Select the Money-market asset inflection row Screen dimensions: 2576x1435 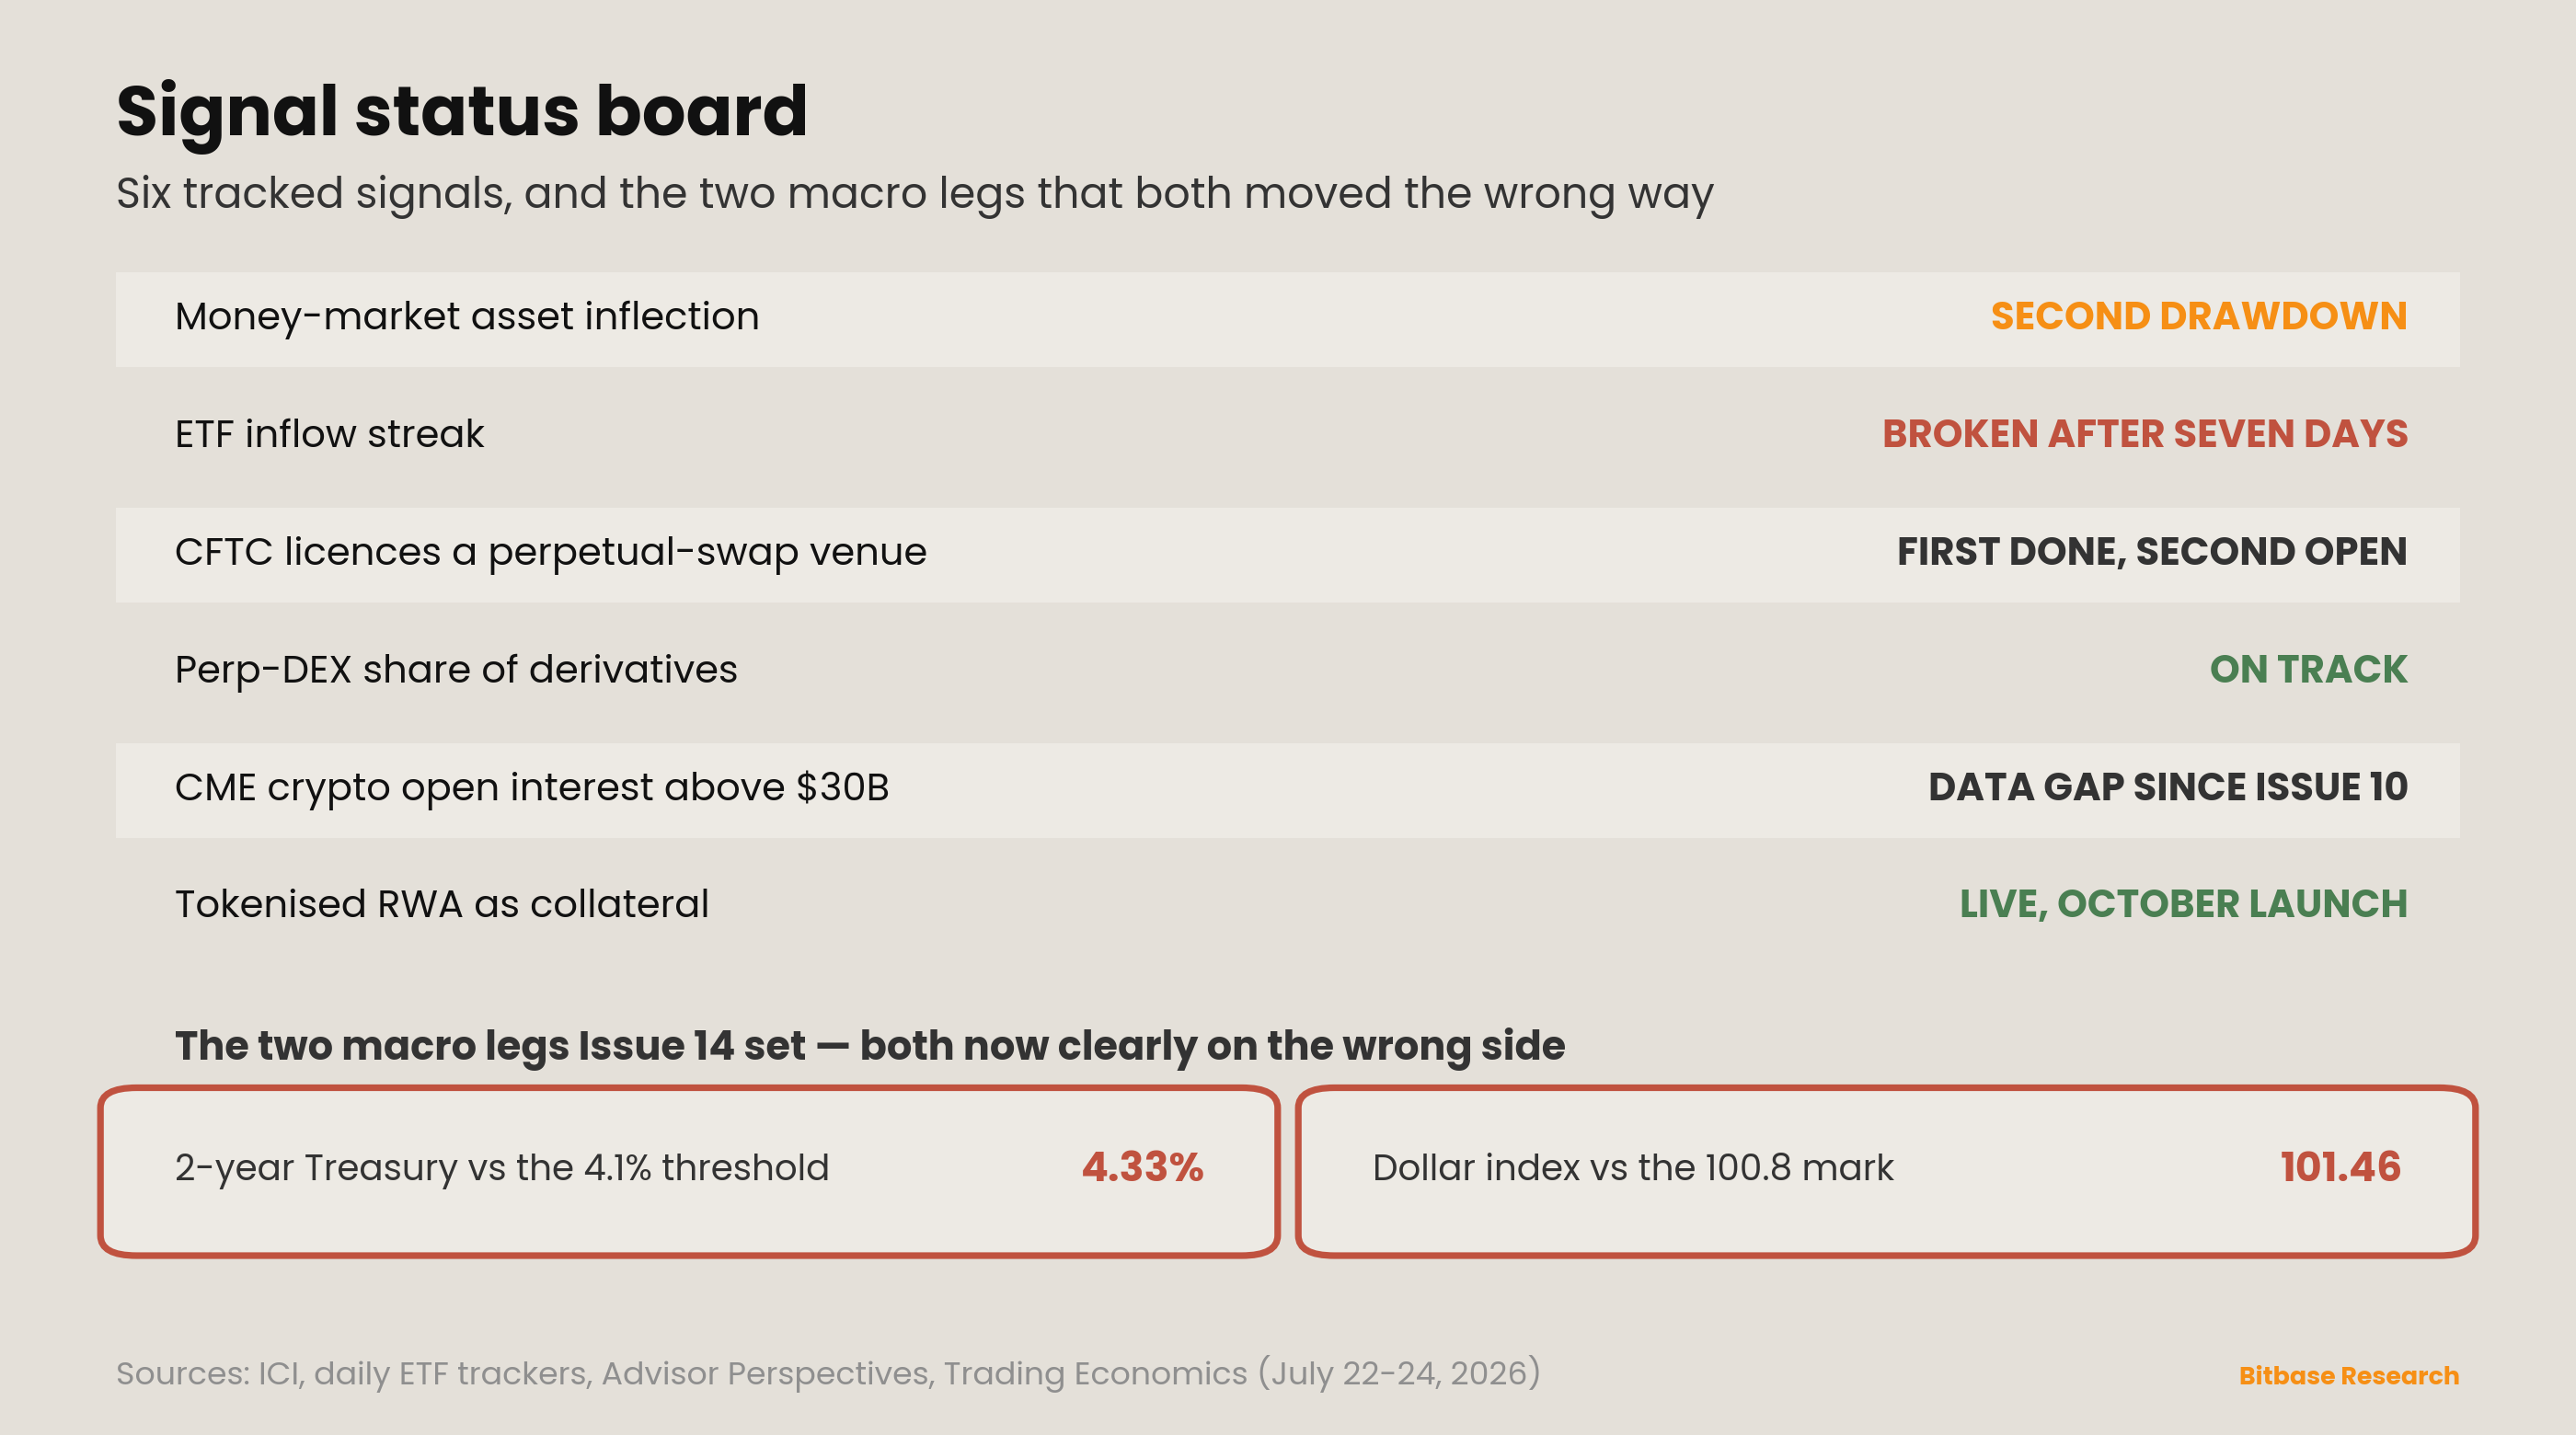pyautogui.click(x=1287, y=319)
